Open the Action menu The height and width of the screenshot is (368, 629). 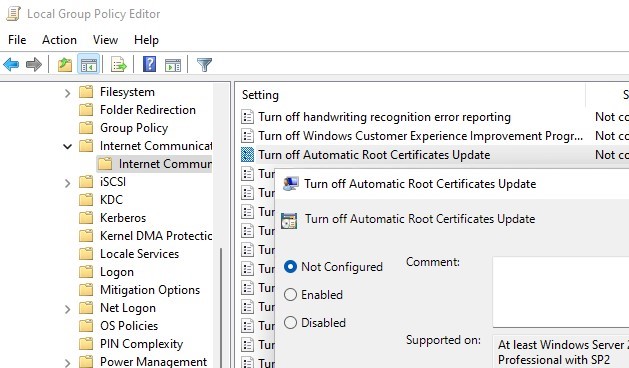[59, 40]
